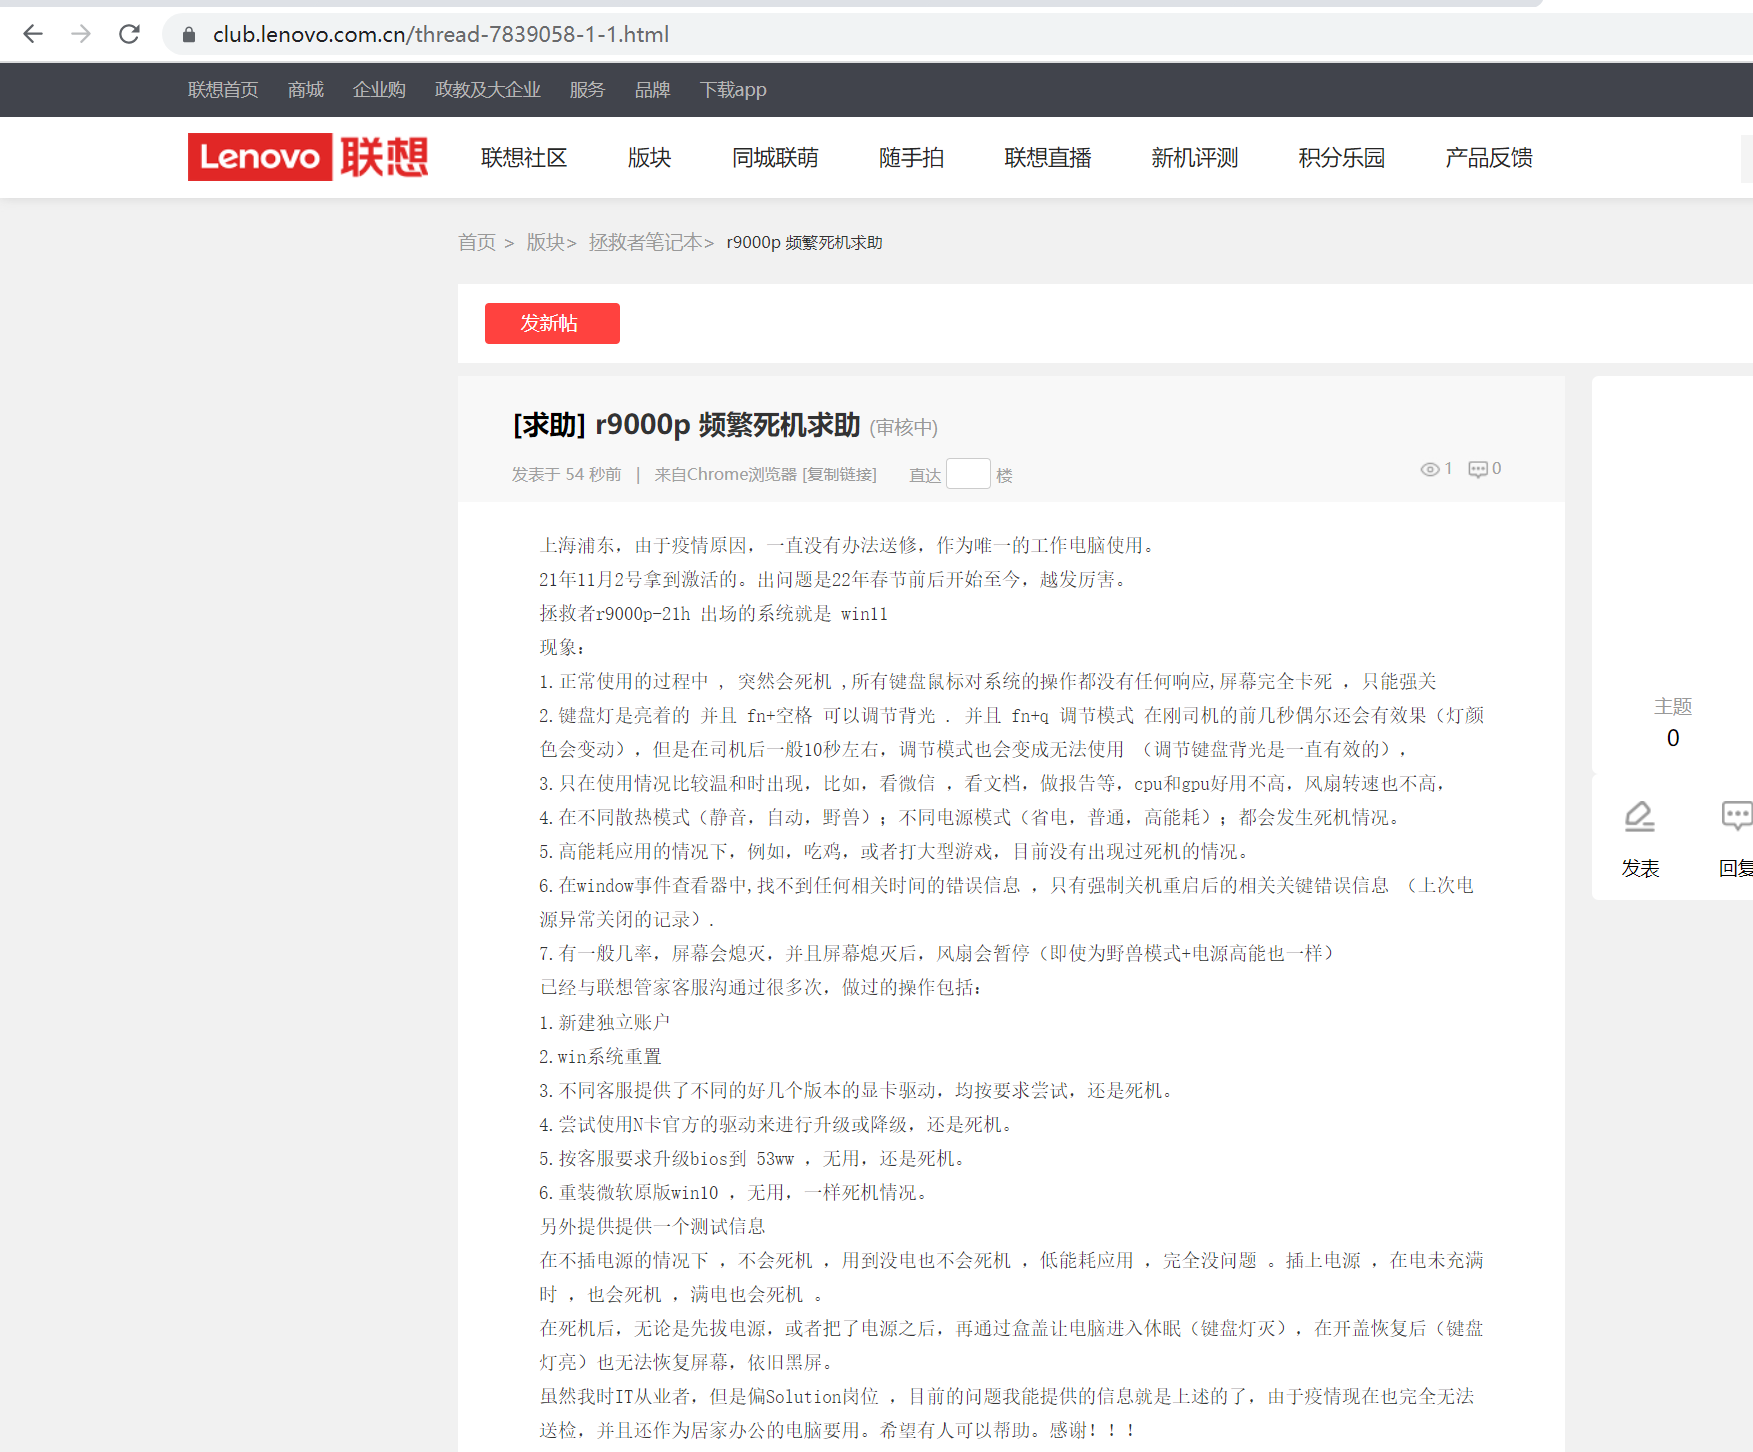
Task: Click the [复制链接] copy link
Action: click(840, 474)
